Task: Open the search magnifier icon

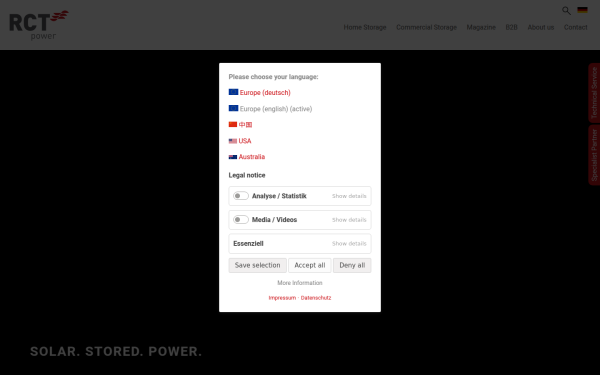Action: pos(566,11)
